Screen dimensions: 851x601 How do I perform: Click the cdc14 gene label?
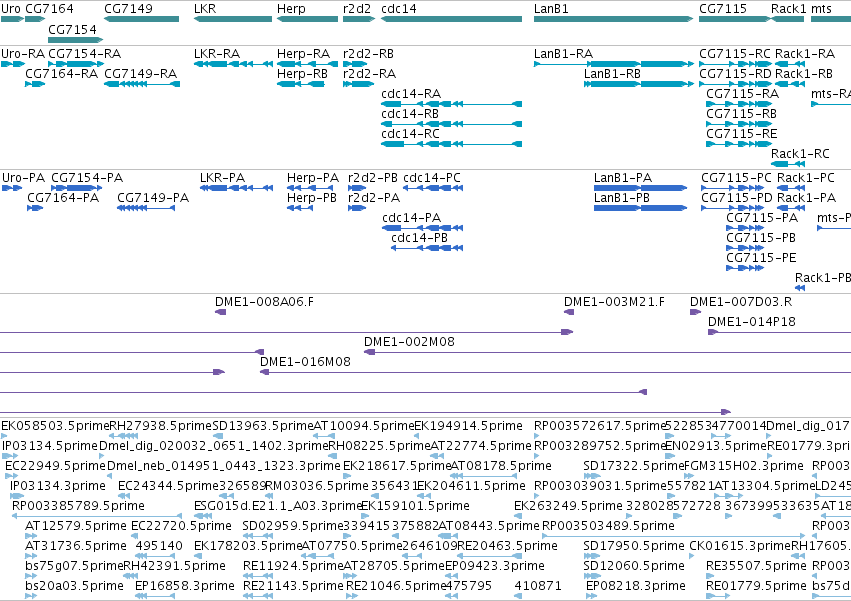tap(399, 9)
